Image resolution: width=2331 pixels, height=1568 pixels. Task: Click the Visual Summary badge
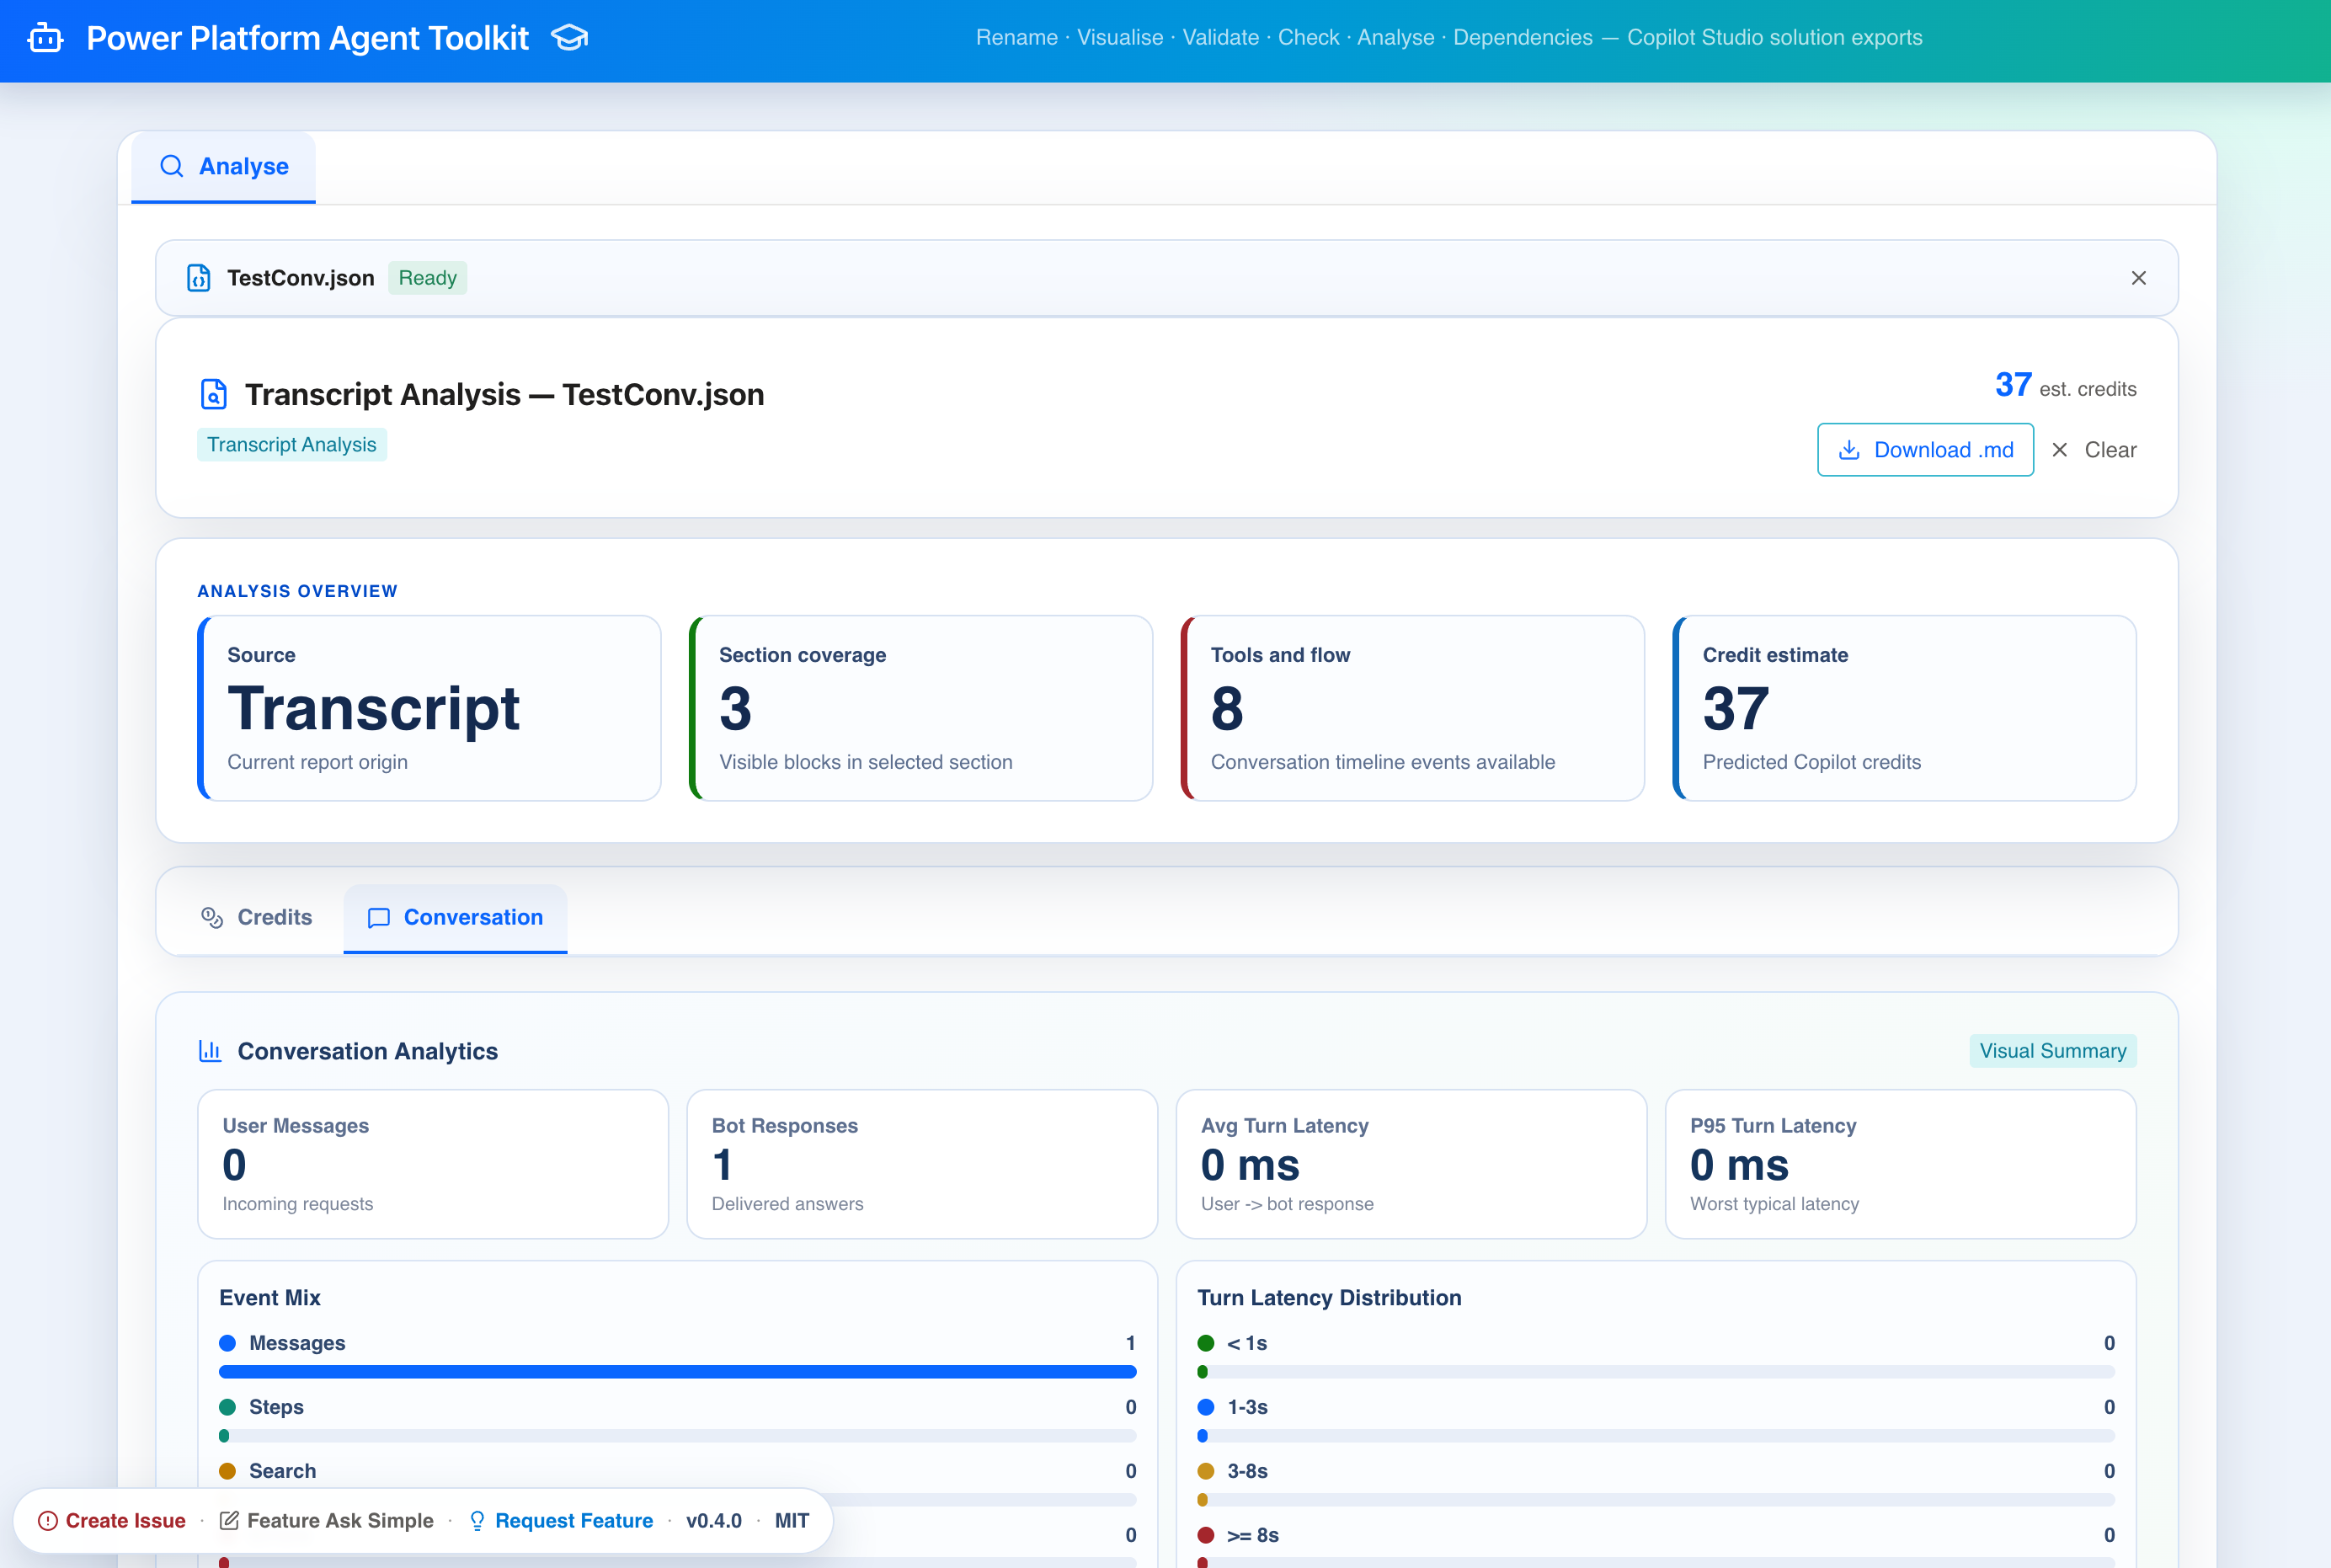click(x=2052, y=1051)
